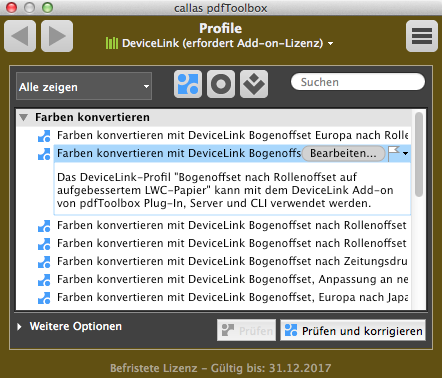
Task: Open the hamburger menu button
Action: point(422,36)
